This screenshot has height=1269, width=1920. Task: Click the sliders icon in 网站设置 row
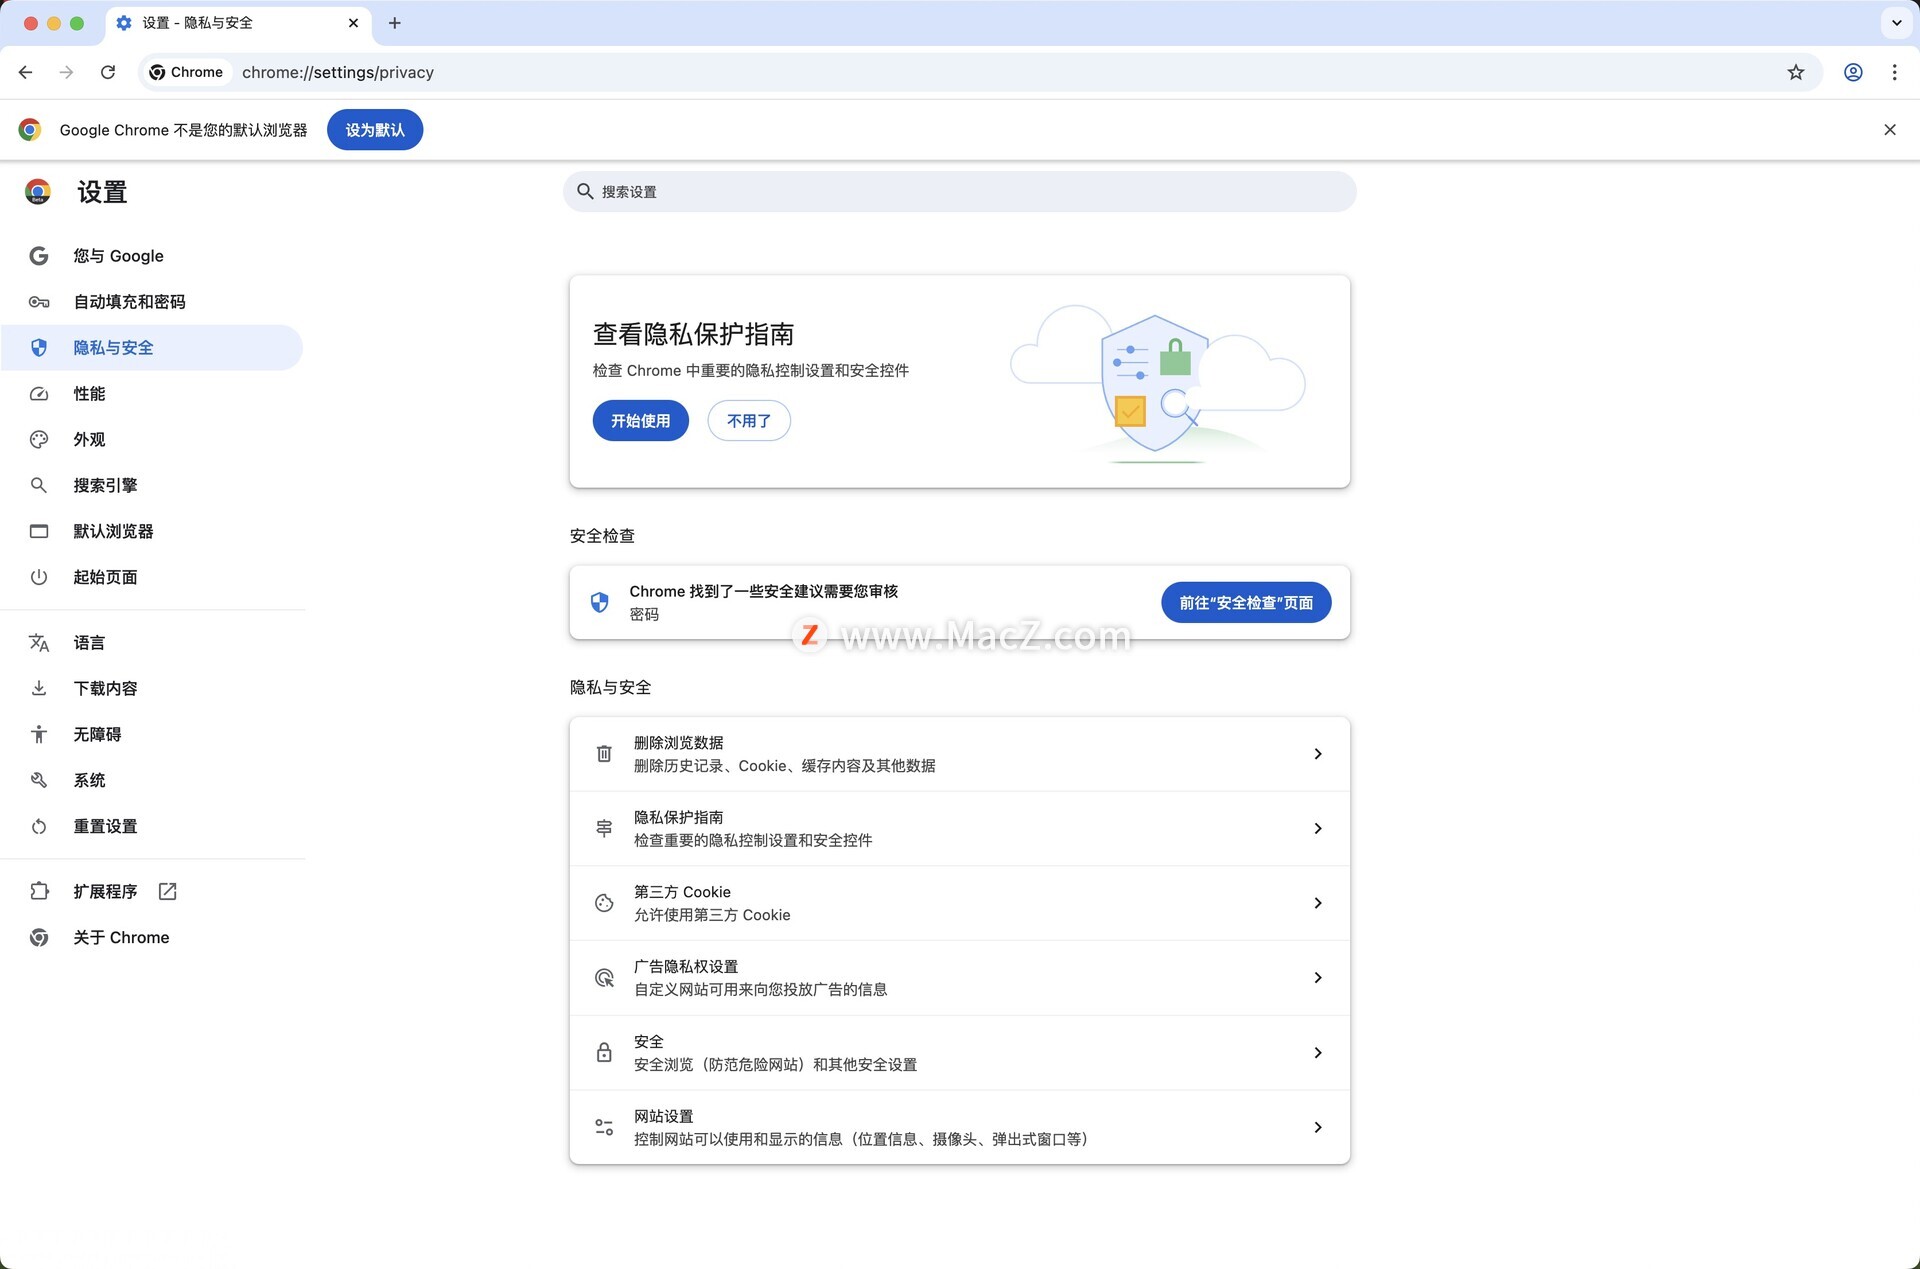(x=604, y=1128)
